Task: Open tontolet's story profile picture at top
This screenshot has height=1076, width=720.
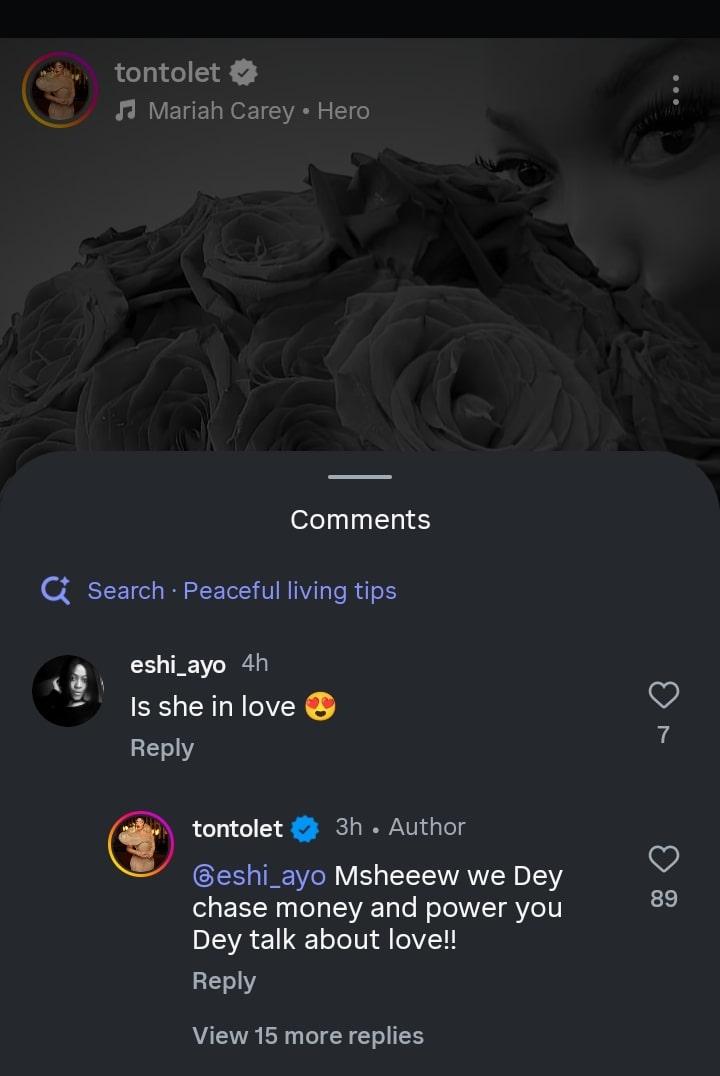Action: [60, 90]
